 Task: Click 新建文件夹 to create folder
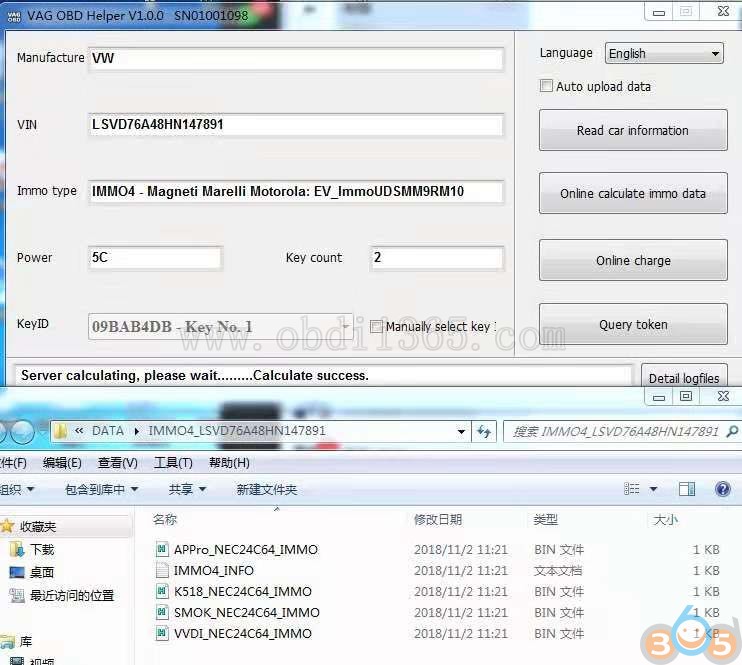click(267, 489)
